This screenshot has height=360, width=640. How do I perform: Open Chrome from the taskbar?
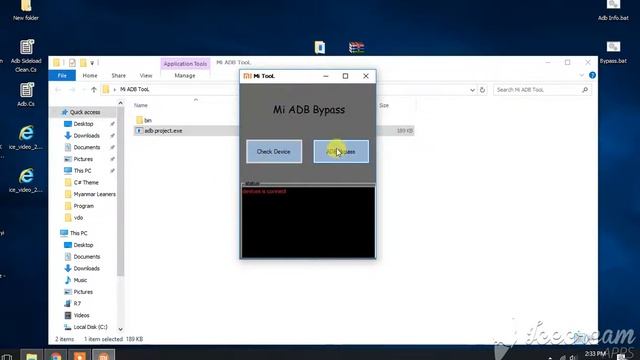[56, 355]
